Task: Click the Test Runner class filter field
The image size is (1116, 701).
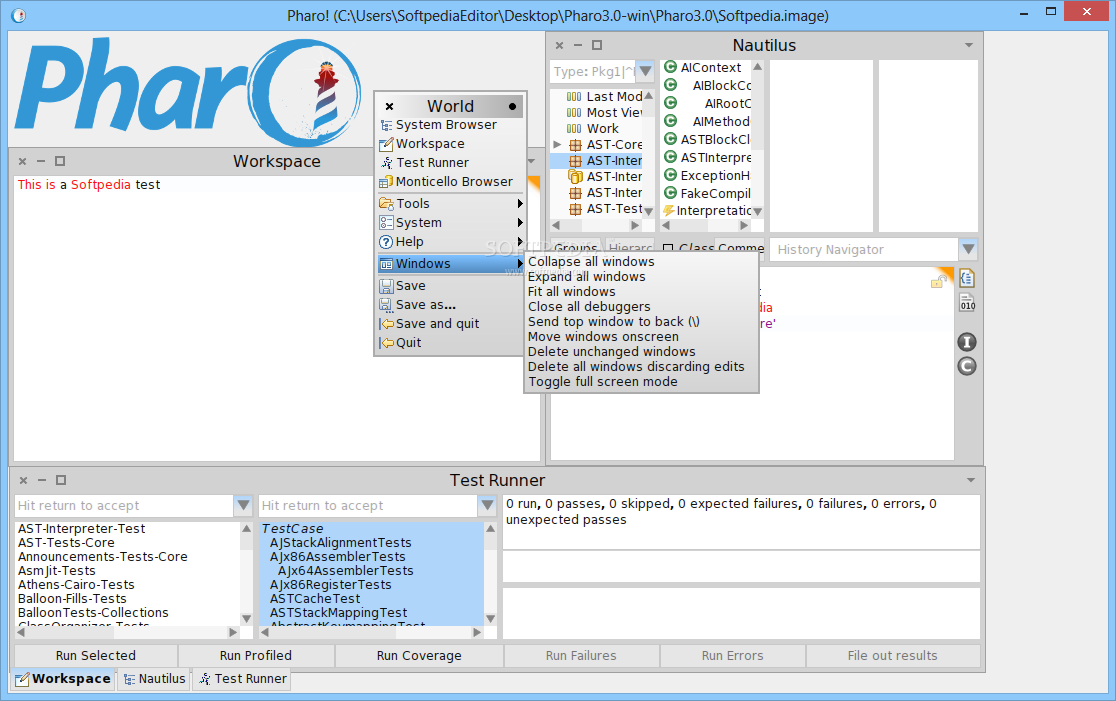Action: [369, 505]
